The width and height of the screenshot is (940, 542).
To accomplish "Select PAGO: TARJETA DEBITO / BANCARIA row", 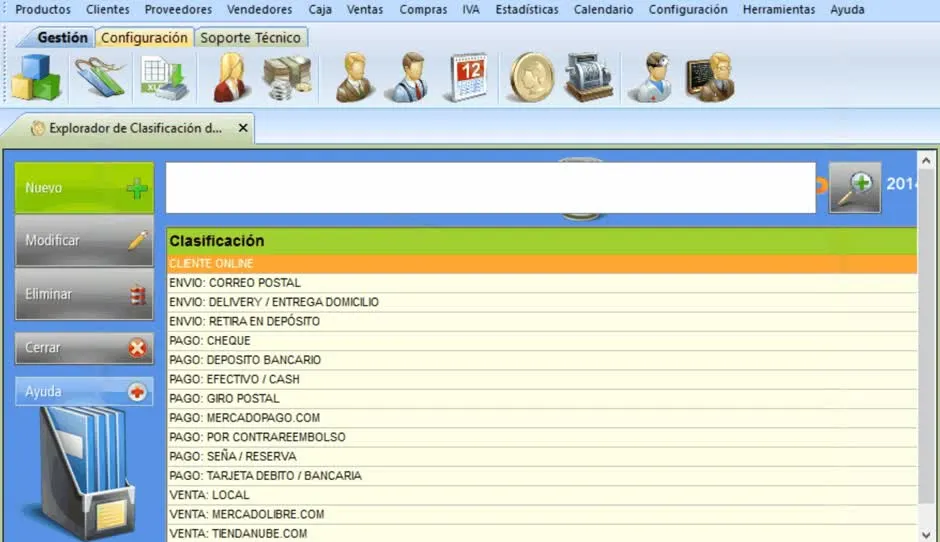I will [542, 475].
